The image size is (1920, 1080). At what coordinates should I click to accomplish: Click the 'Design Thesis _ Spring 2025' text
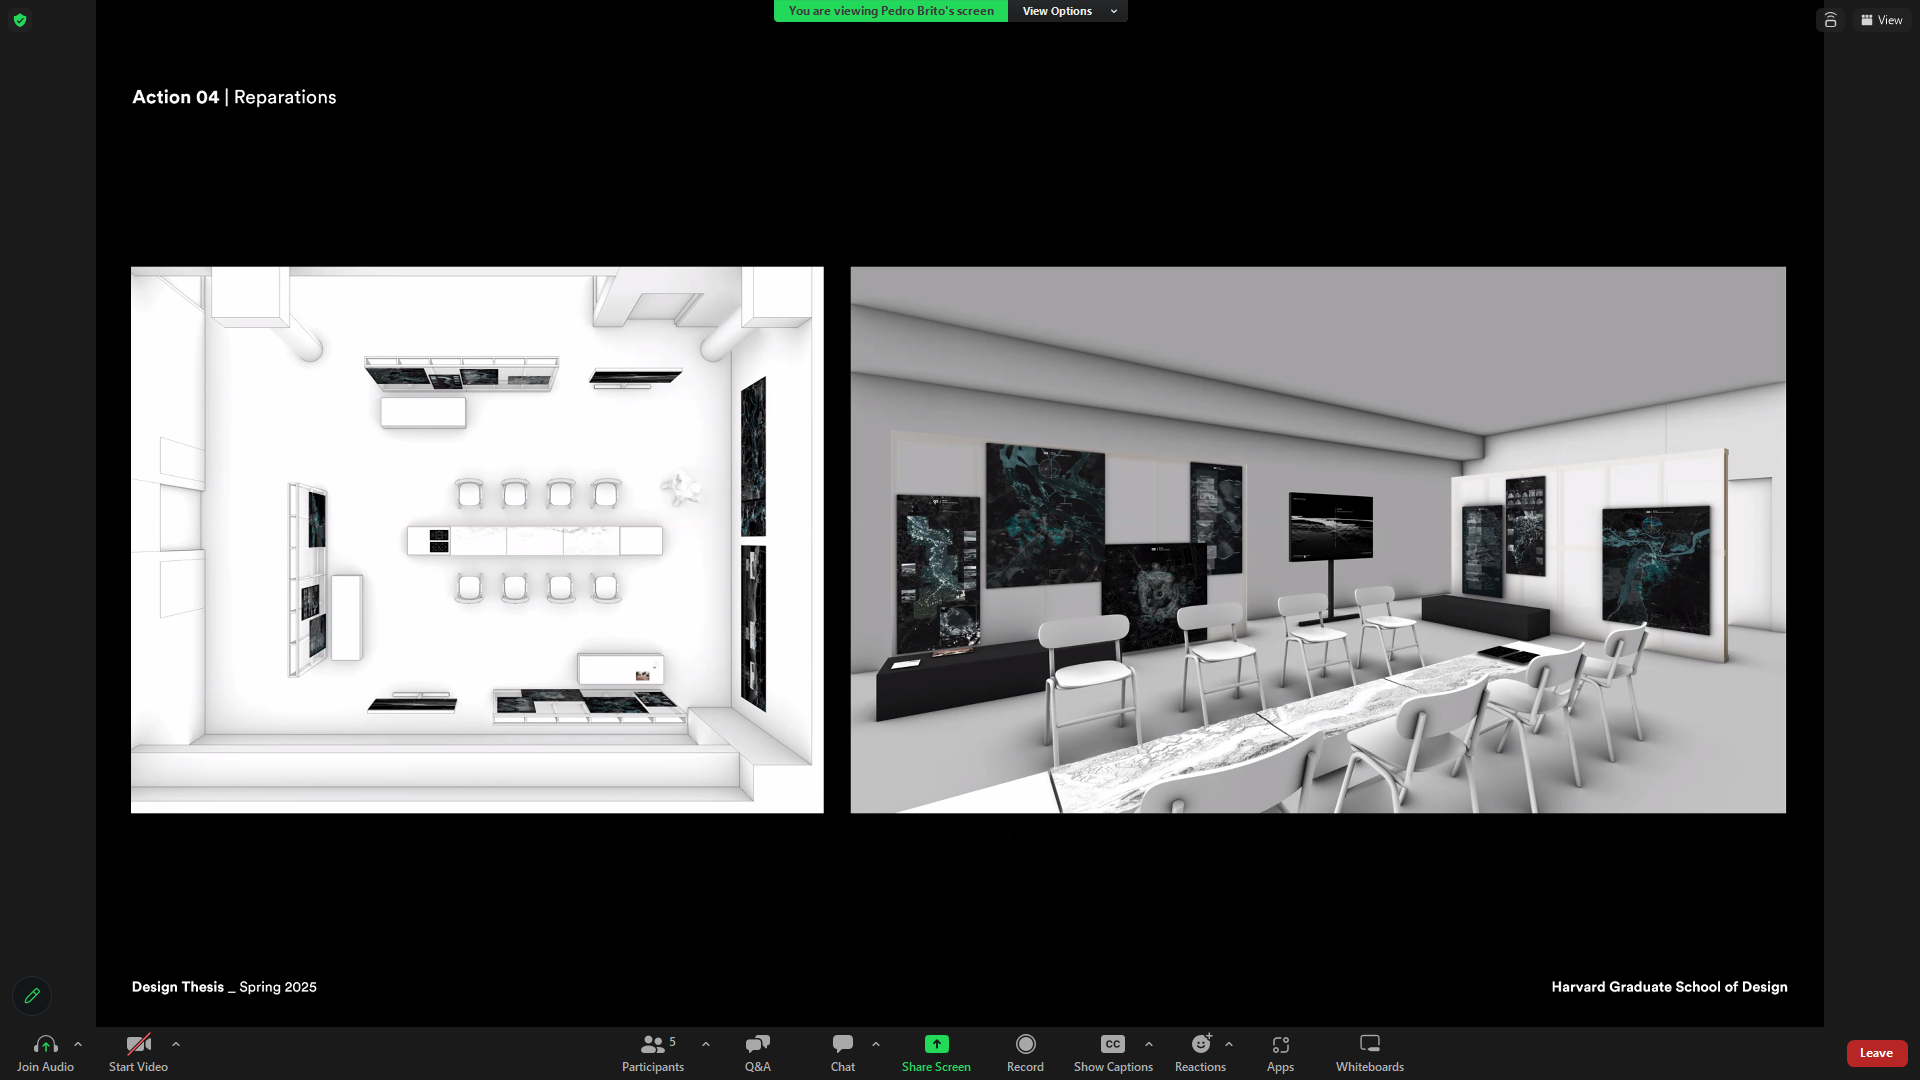click(224, 987)
